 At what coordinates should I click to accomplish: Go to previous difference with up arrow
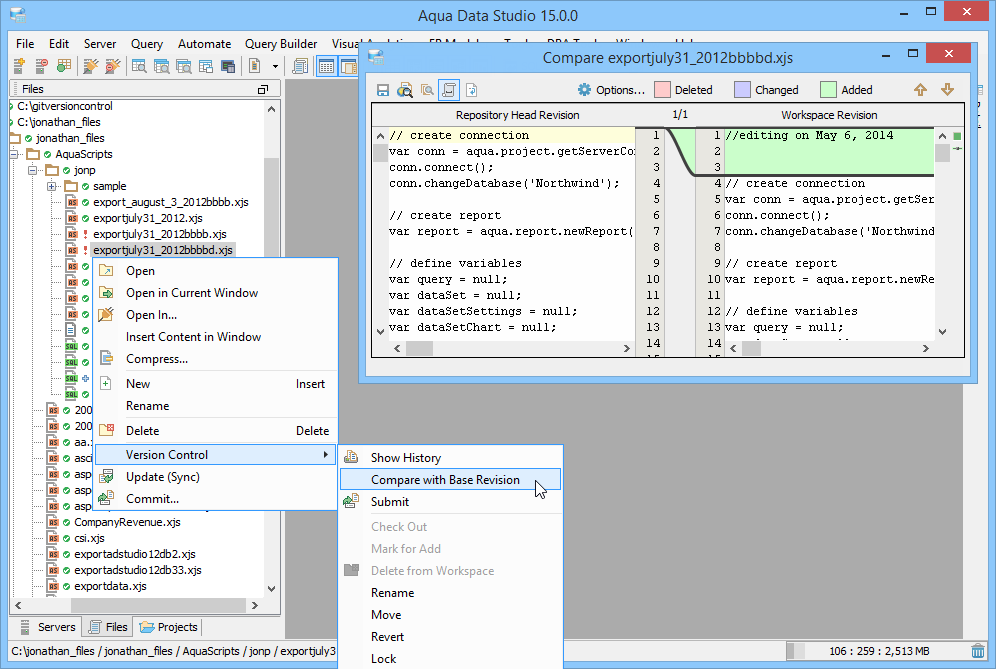point(920,90)
